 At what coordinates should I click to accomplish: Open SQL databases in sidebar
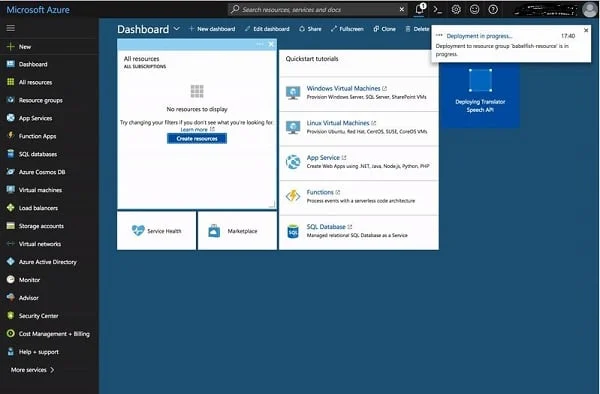click(x=38, y=154)
